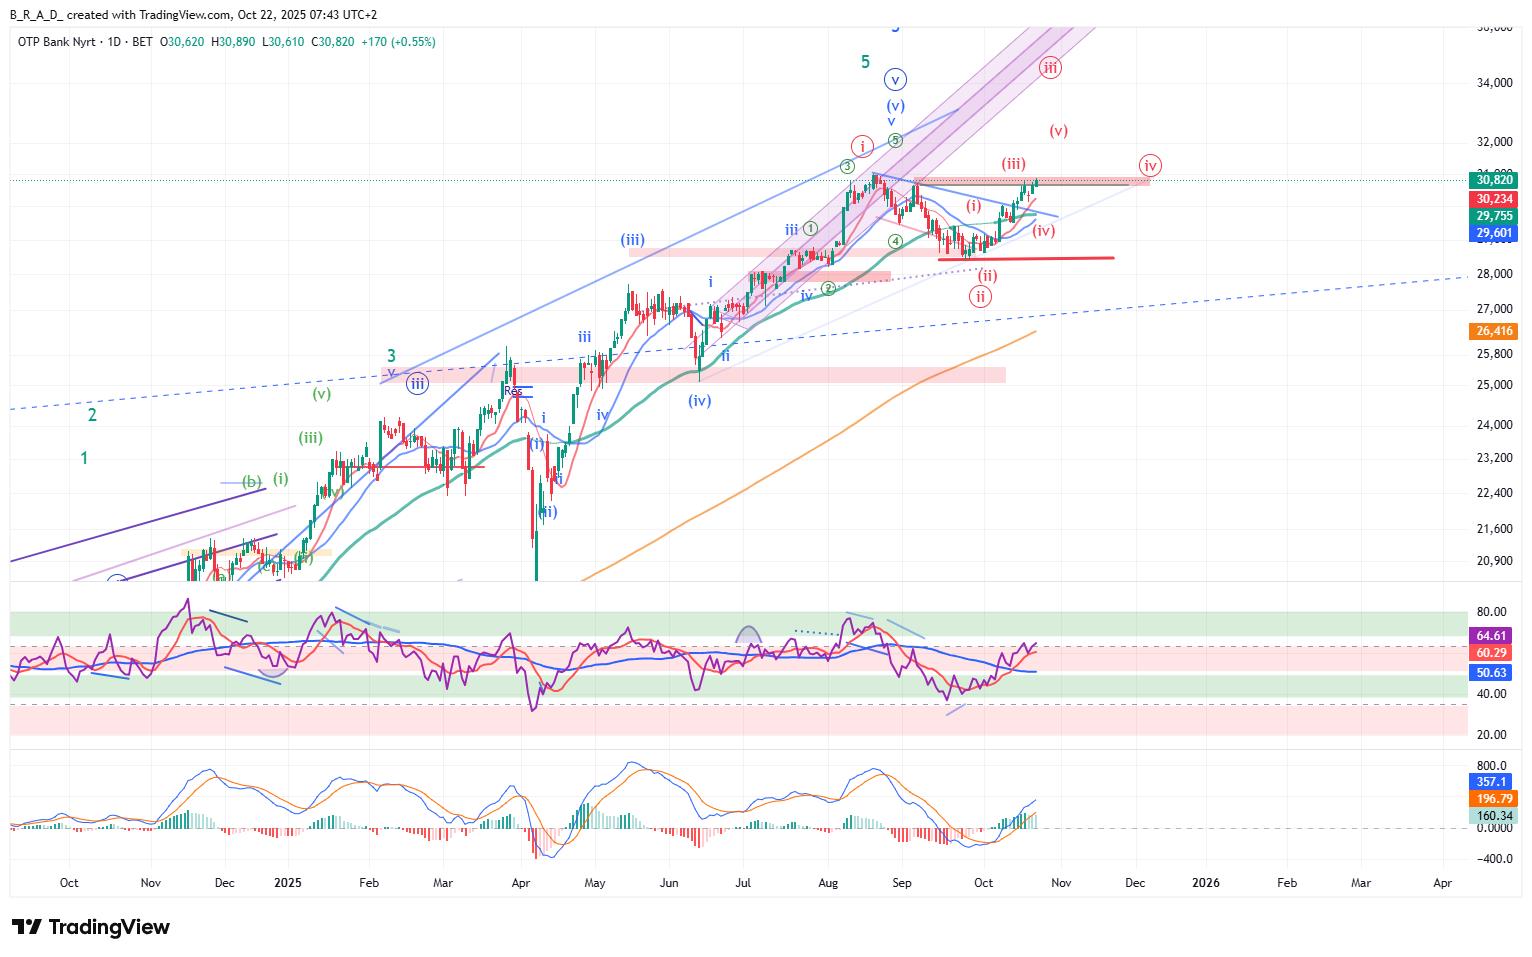Click the purple 64.61 RSI value label
The width and height of the screenshot is (1532, 957).
(x=1494, y=635)
